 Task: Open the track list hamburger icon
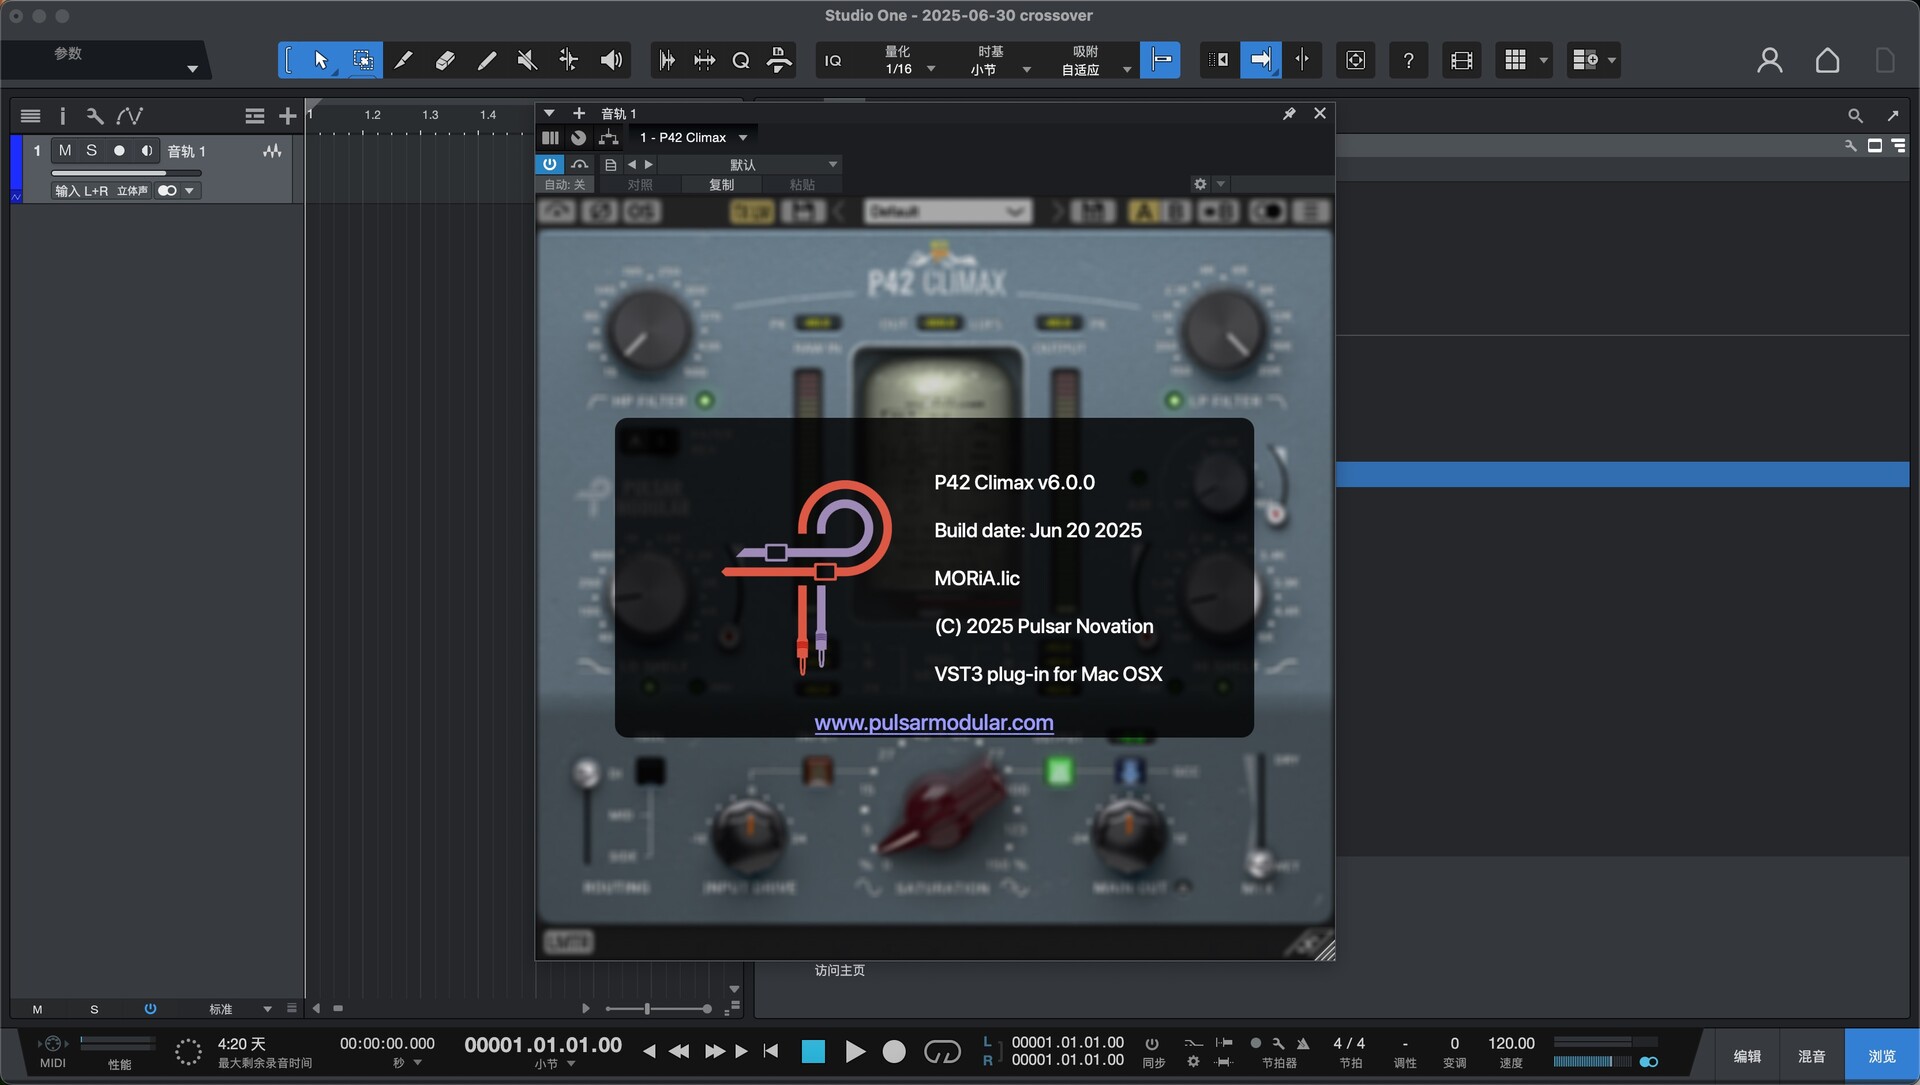pos(30,116)
